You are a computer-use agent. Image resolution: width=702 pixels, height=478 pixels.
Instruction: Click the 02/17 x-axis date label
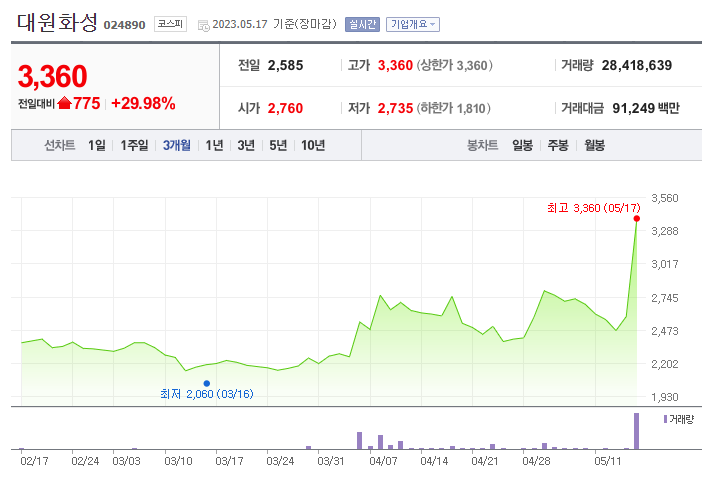point(34,461)
